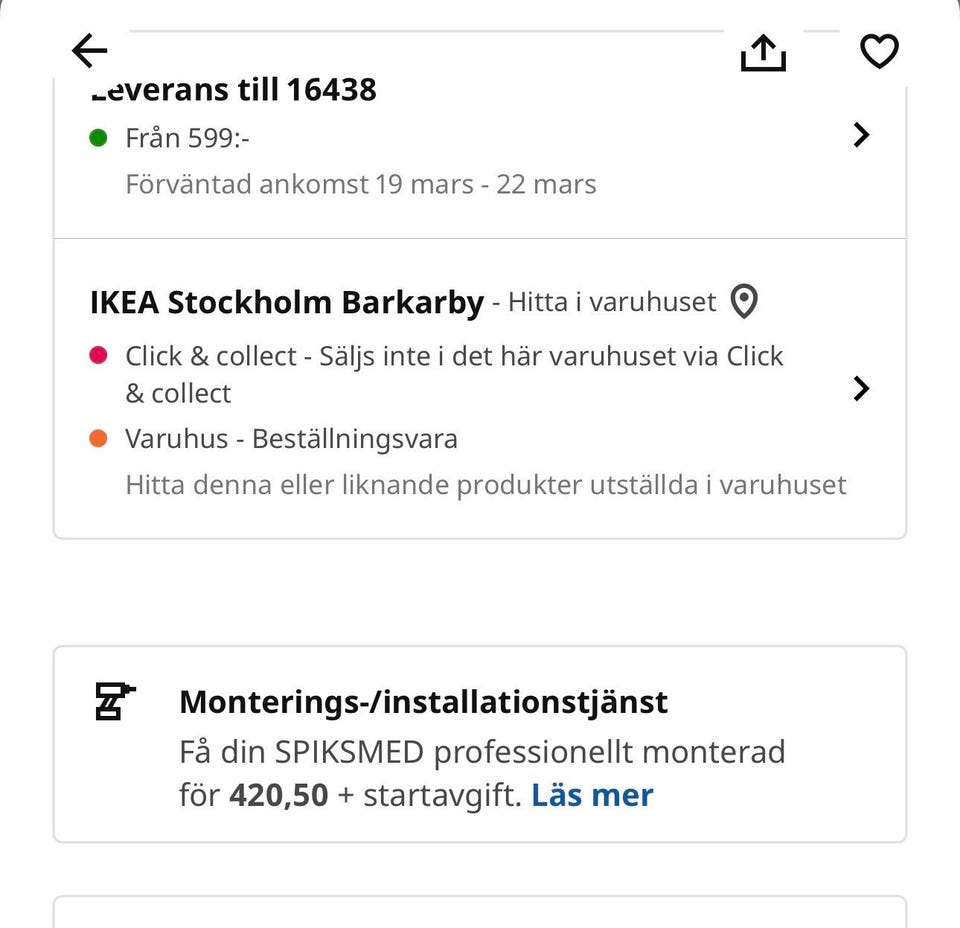Tap the Click & collect unavailable message

pyautogui.click(x=454, y=374)
